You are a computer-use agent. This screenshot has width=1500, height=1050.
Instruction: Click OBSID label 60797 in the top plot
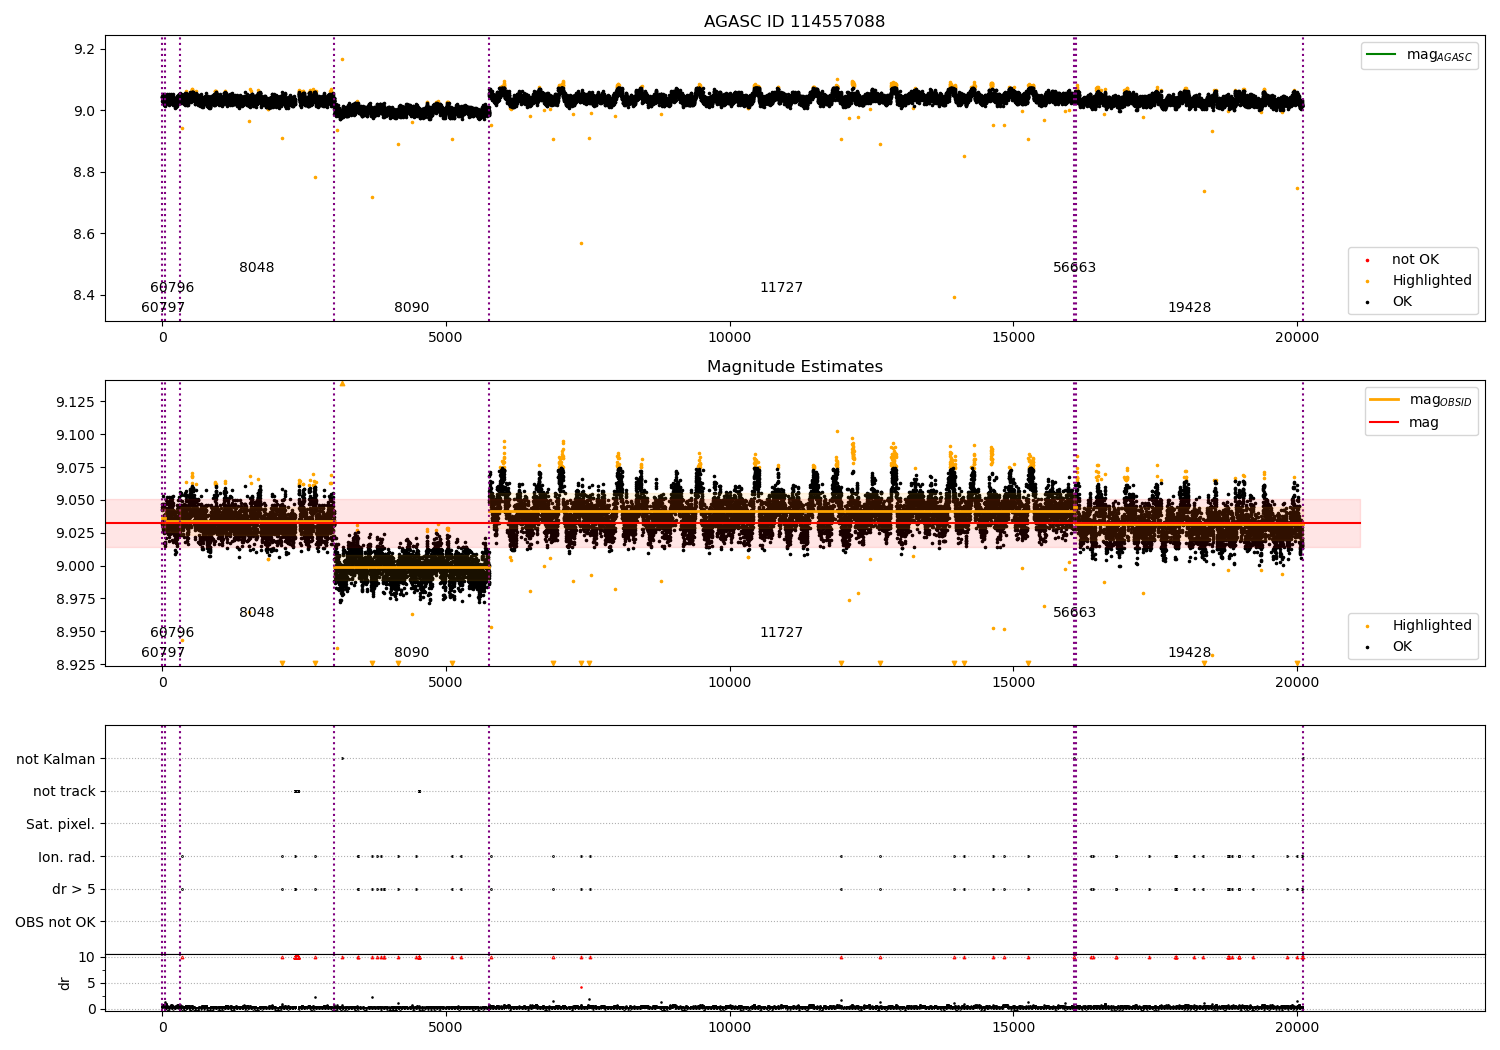(x=163, y=308)
